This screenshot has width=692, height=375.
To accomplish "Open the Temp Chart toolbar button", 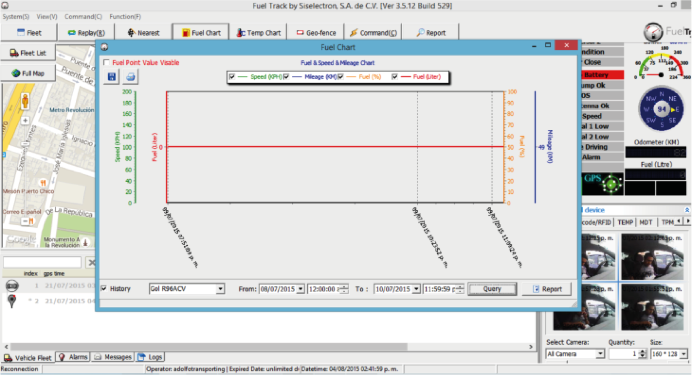I will coord(259,33).
